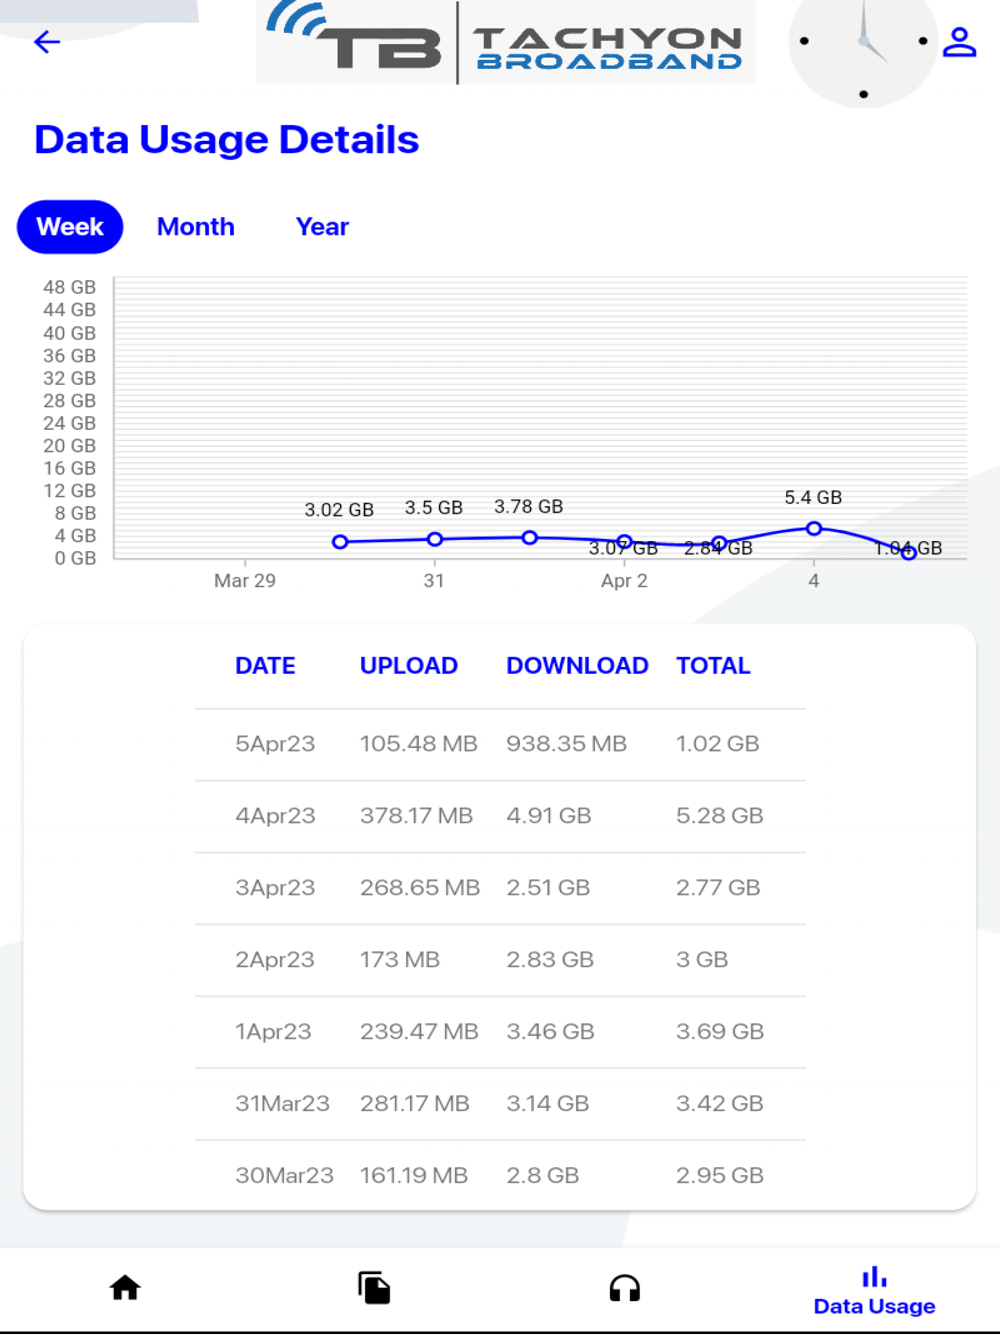Click the 281.17 MB upload value
The image size is (1000, 1334).
click(415, 1104)
